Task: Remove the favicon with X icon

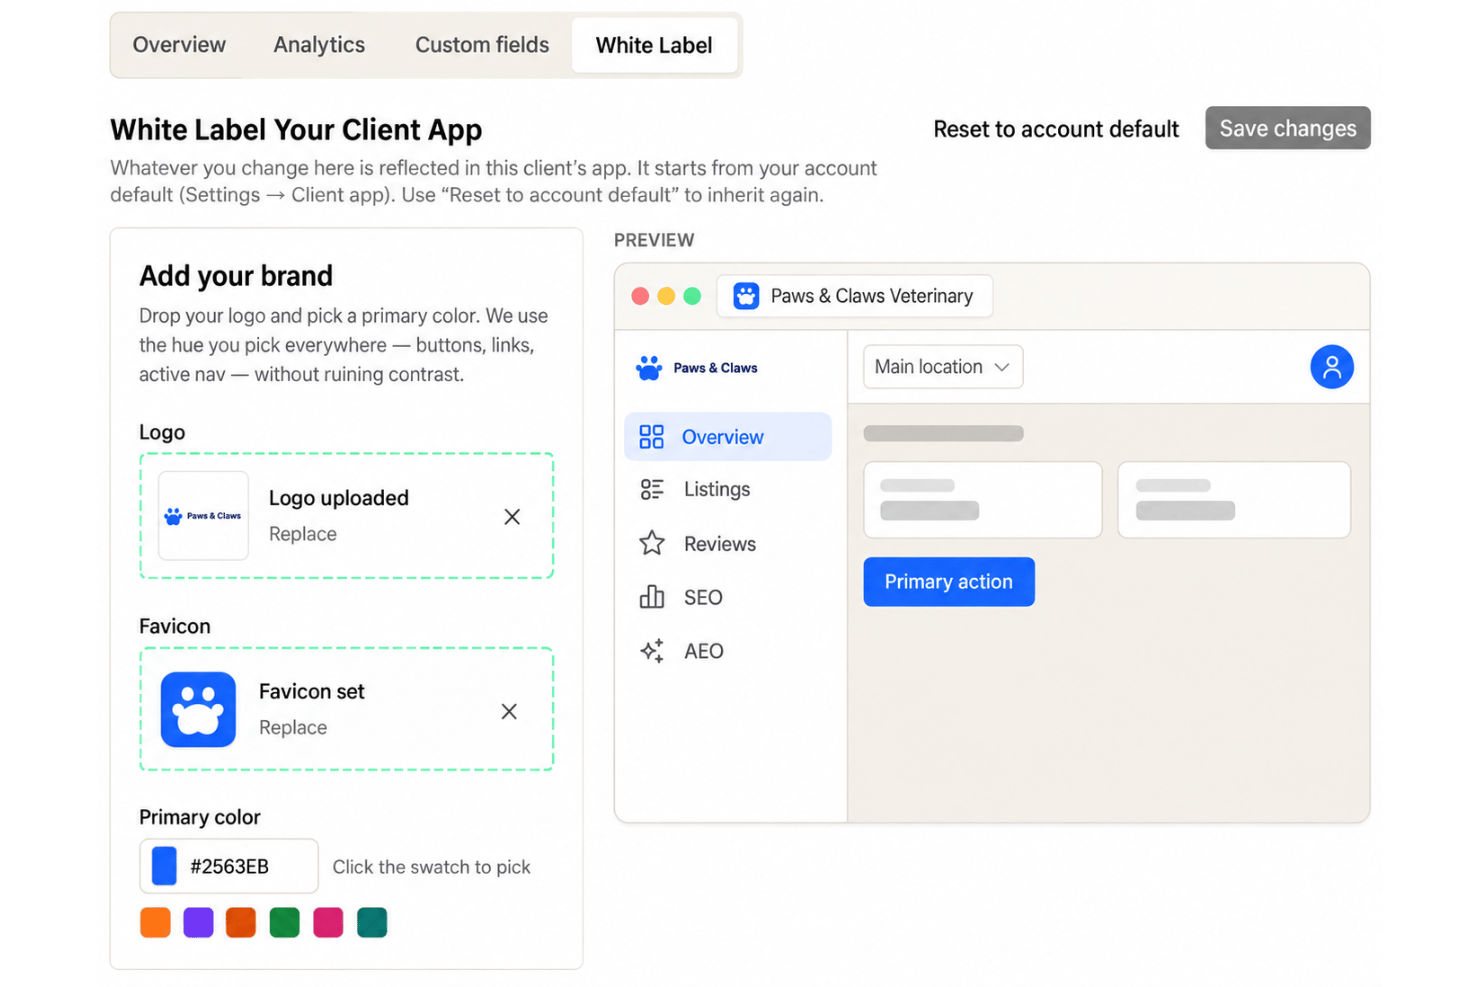Action: pyautogui.click(x=509, y=711)
